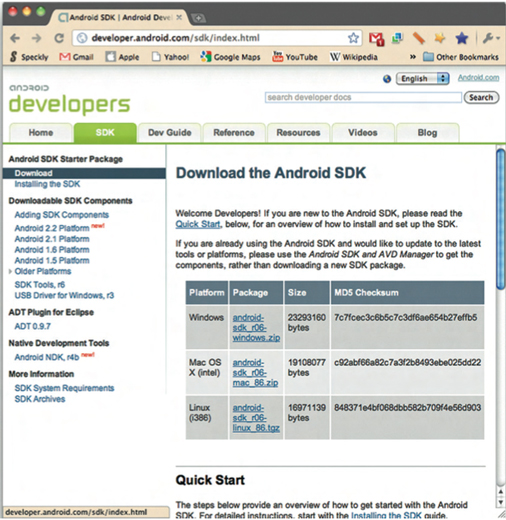
Task: Show hidden bookmarks with the double chevron
Action: pos(413,57)
